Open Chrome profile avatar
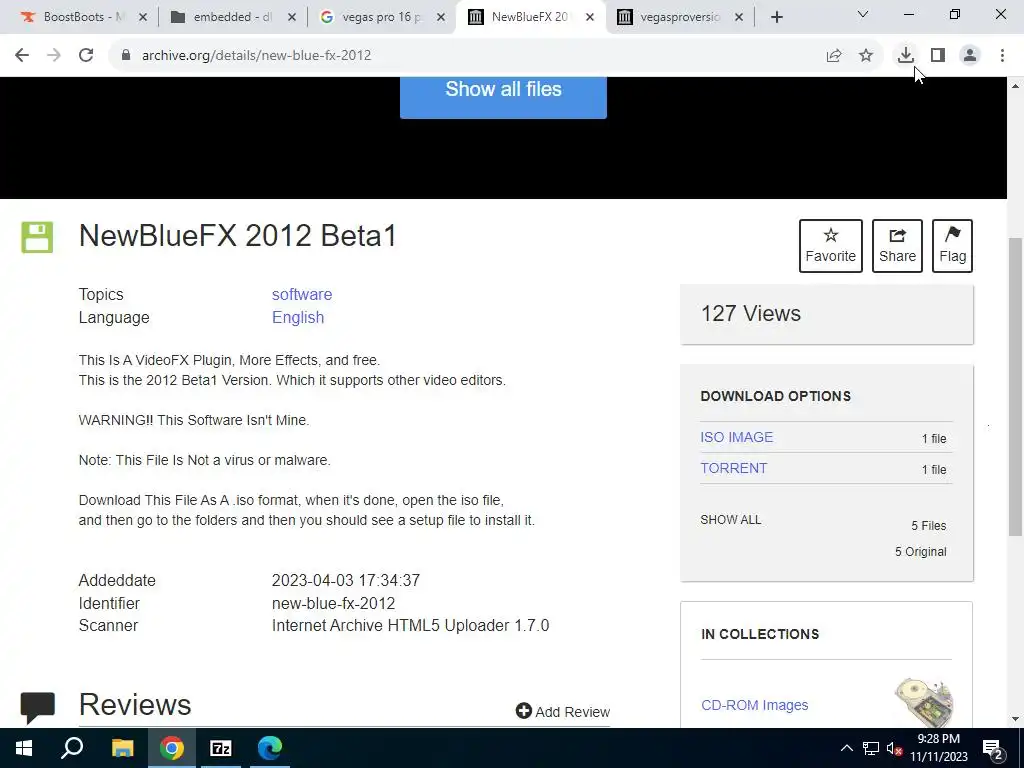 pos(970,56)
